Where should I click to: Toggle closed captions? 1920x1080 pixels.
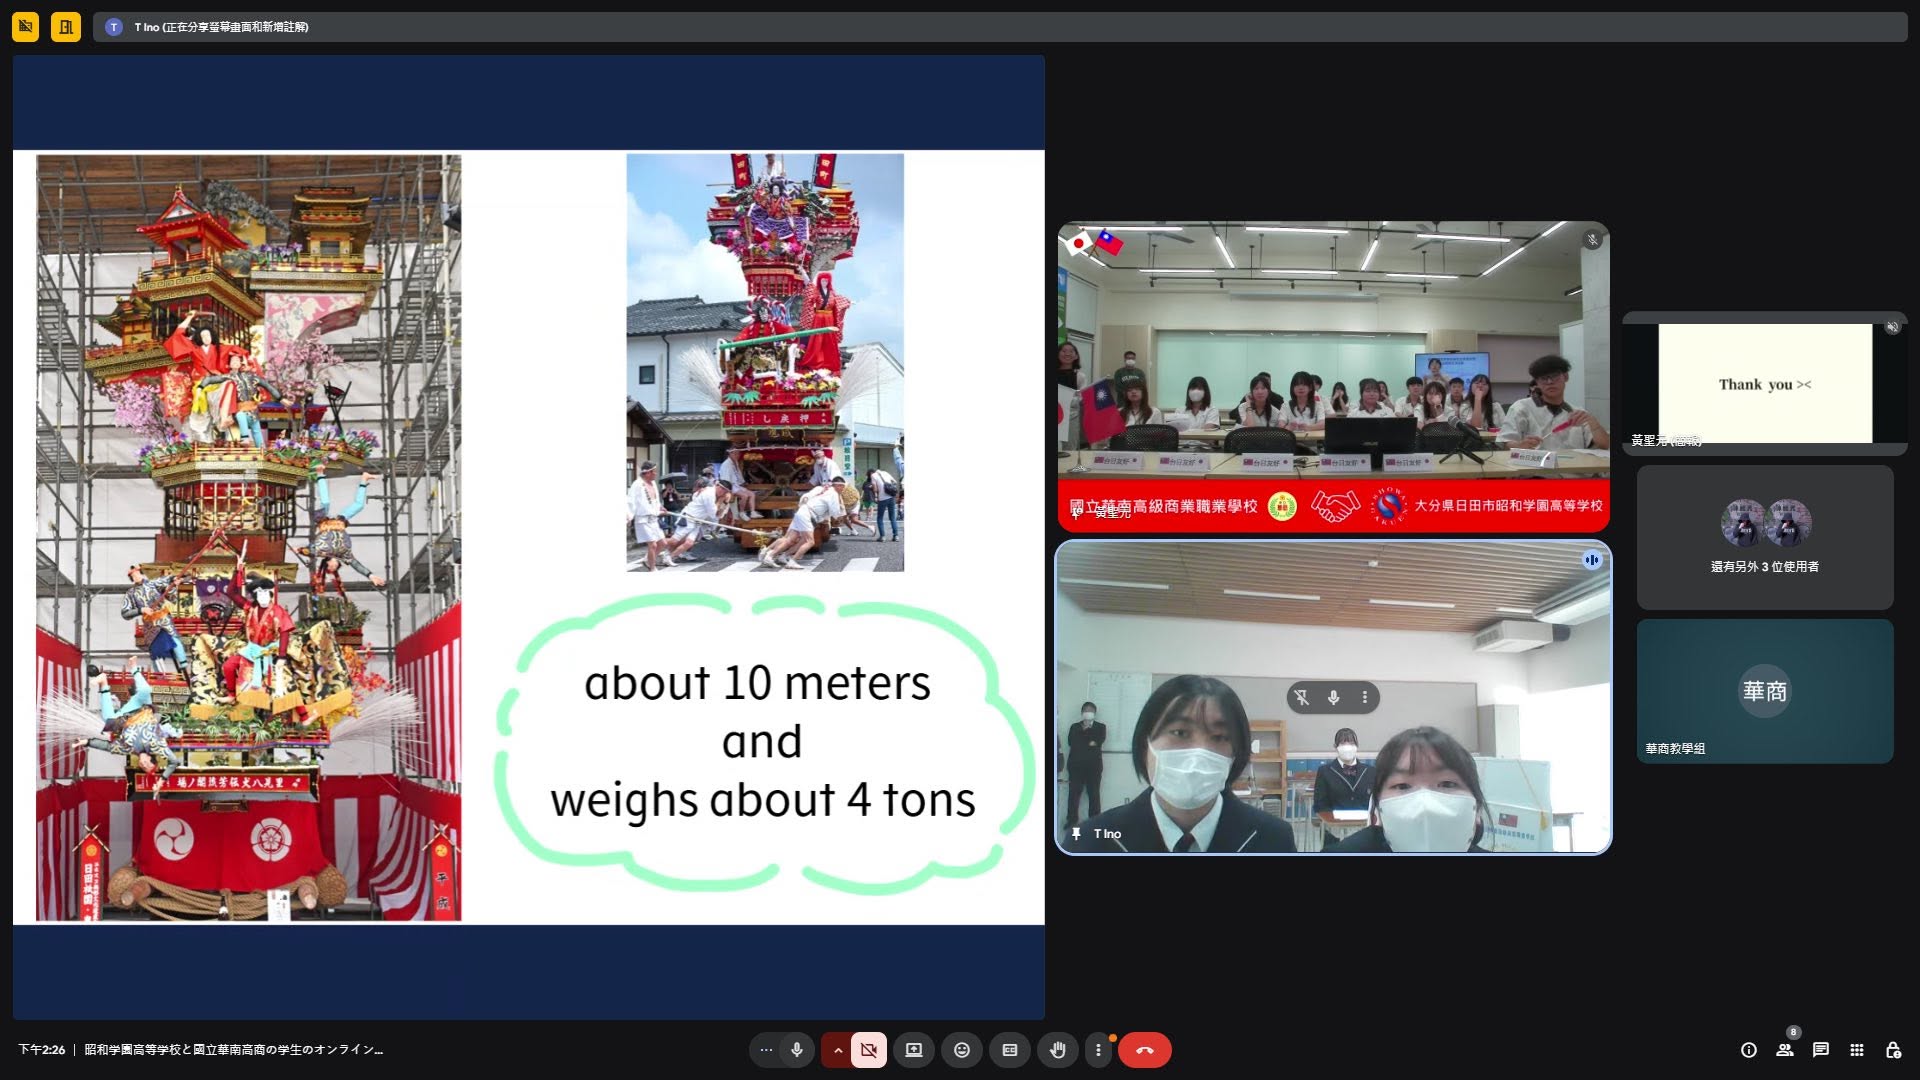tap(1010, 1050)
